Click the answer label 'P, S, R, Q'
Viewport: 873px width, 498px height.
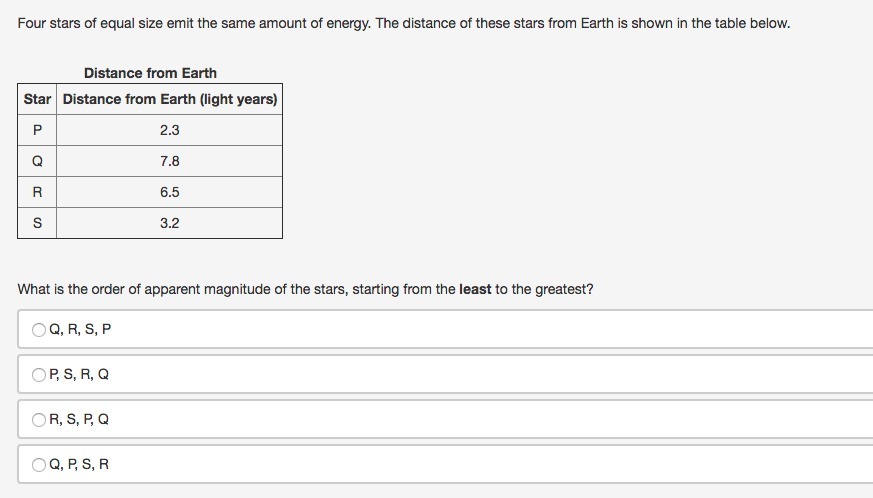(79, 374)
